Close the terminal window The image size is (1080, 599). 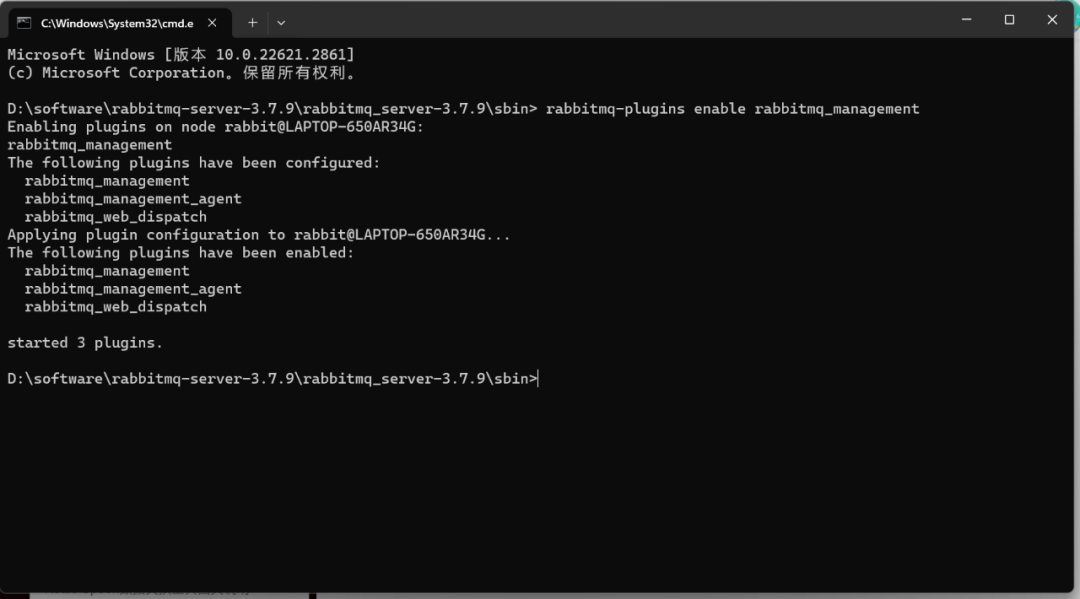coord(1052,20)
